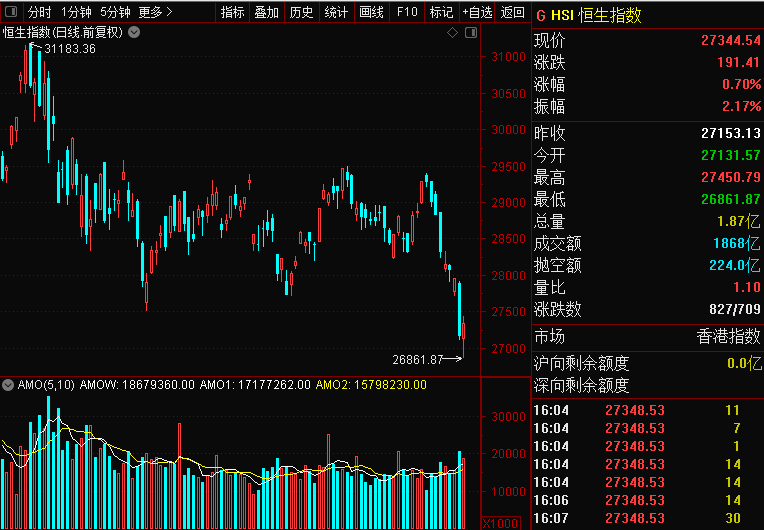
Task: Click the 今开 value 27131.57
Action: 731,155
